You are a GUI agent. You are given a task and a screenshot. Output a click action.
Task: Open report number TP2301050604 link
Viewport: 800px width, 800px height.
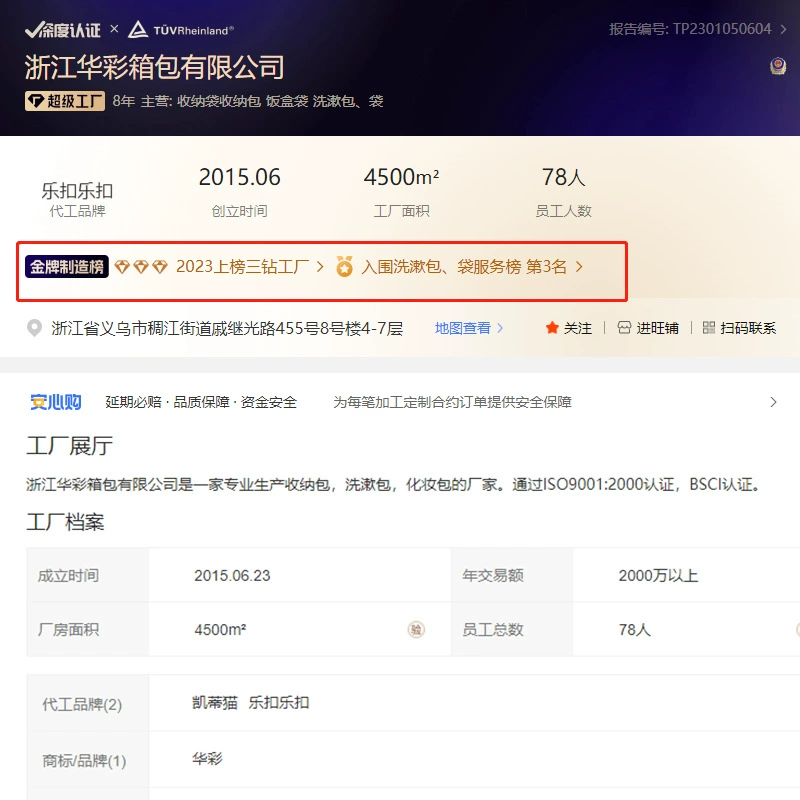[x=690, y=29]
